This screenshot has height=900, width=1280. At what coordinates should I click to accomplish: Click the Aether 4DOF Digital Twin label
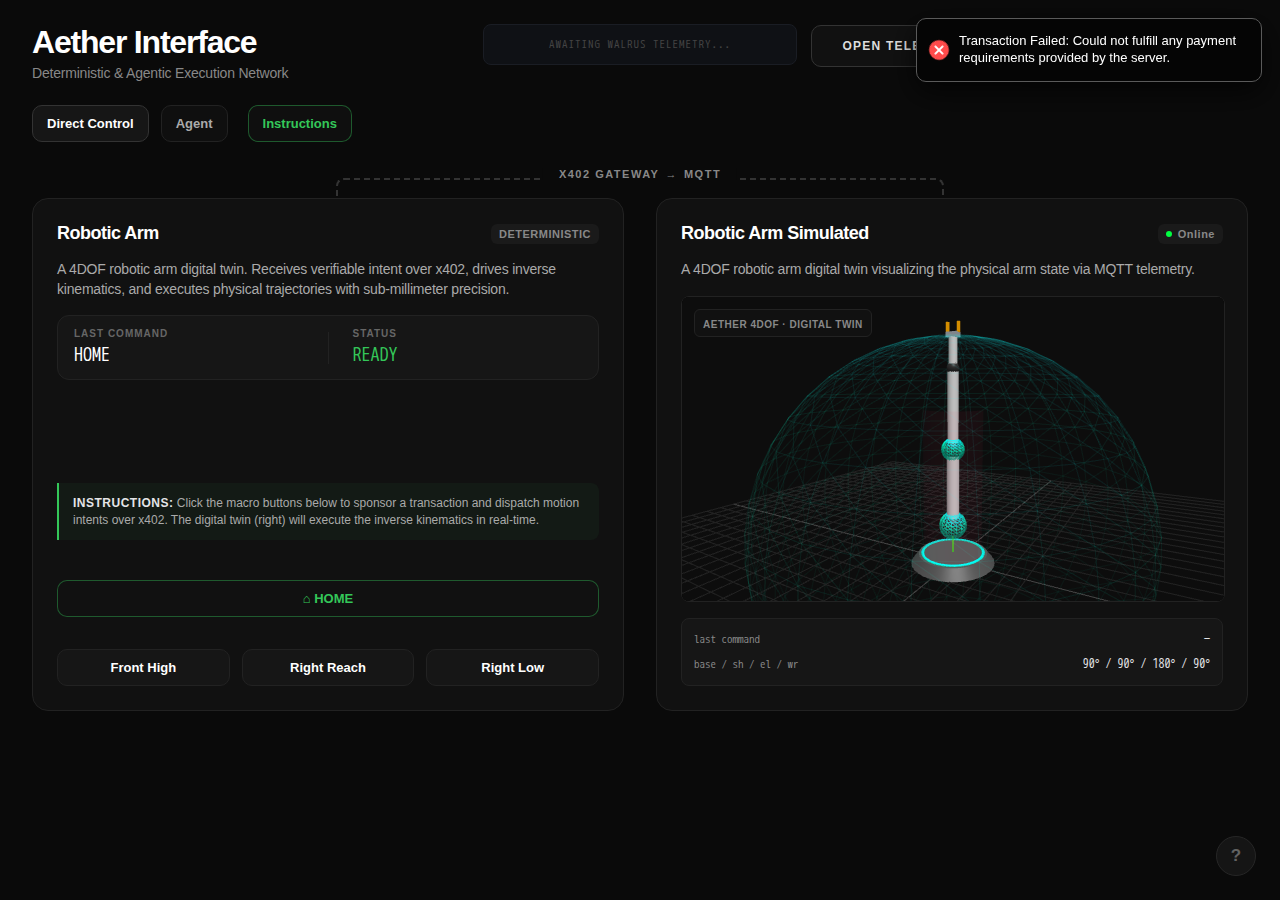pyautogui.click(x=783, y=324)
